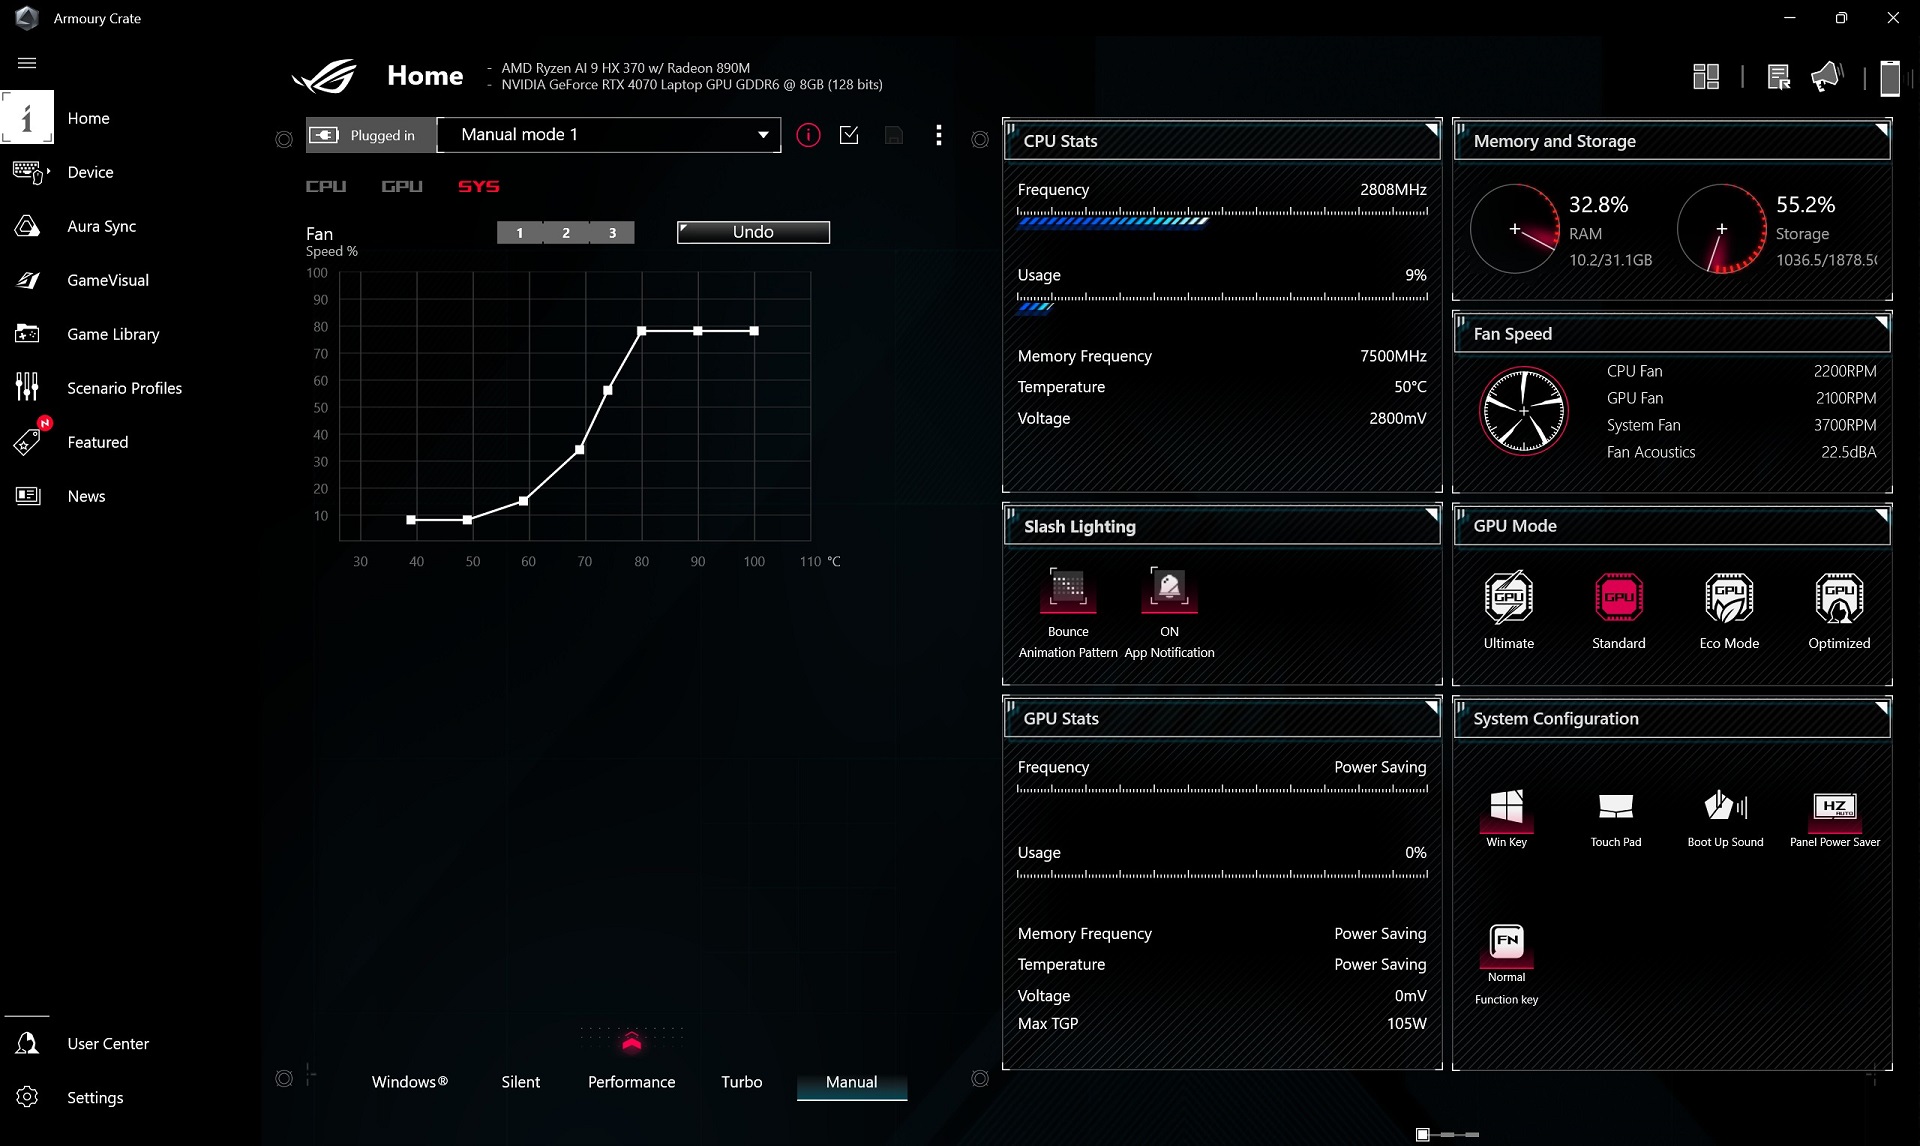1920x1146 pixels.
Task: Open User Center profile icon
Action: [x=28, y=1044]
